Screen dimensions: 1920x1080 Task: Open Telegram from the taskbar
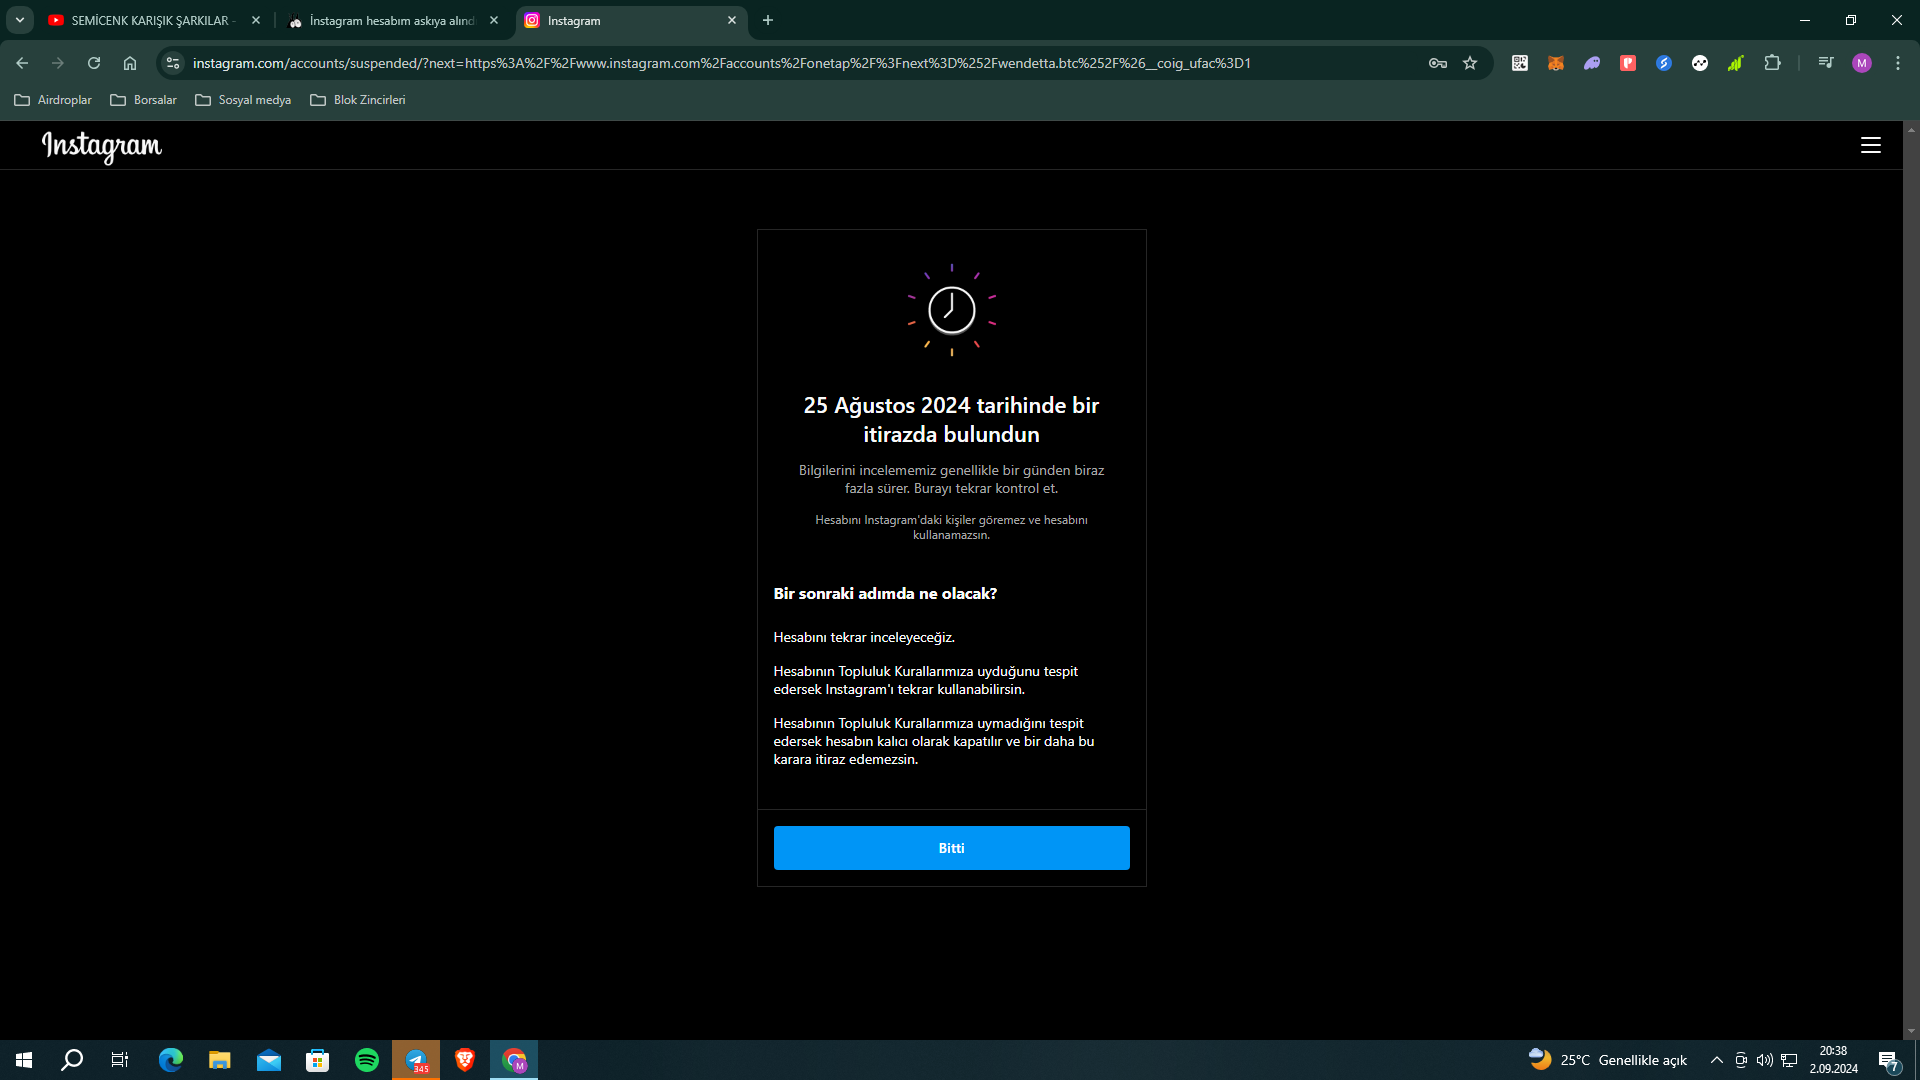pyautogui.click(x=416, y=1060)
